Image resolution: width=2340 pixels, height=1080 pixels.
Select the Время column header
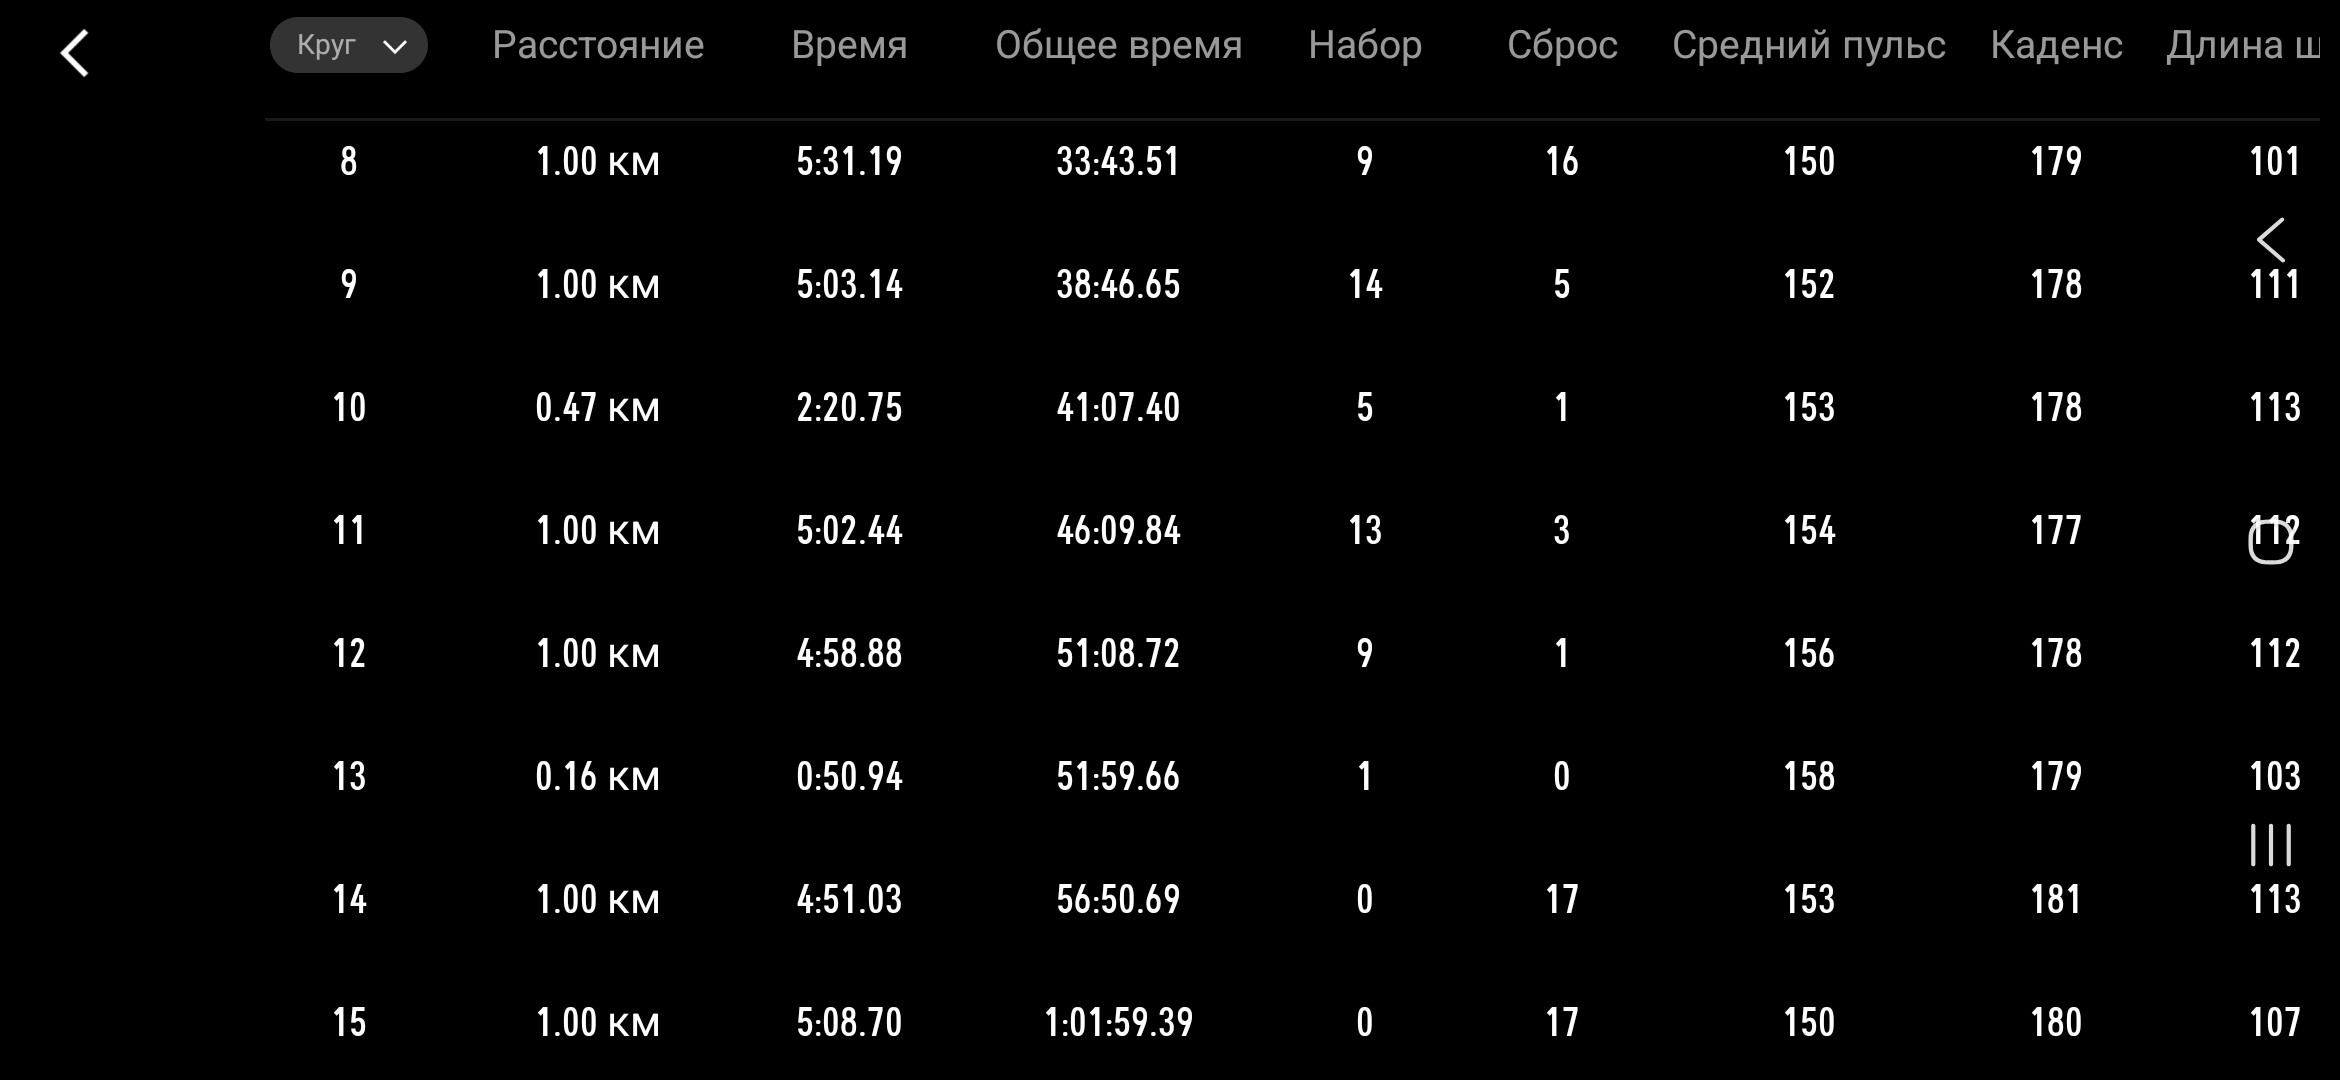tap(849, 45)
